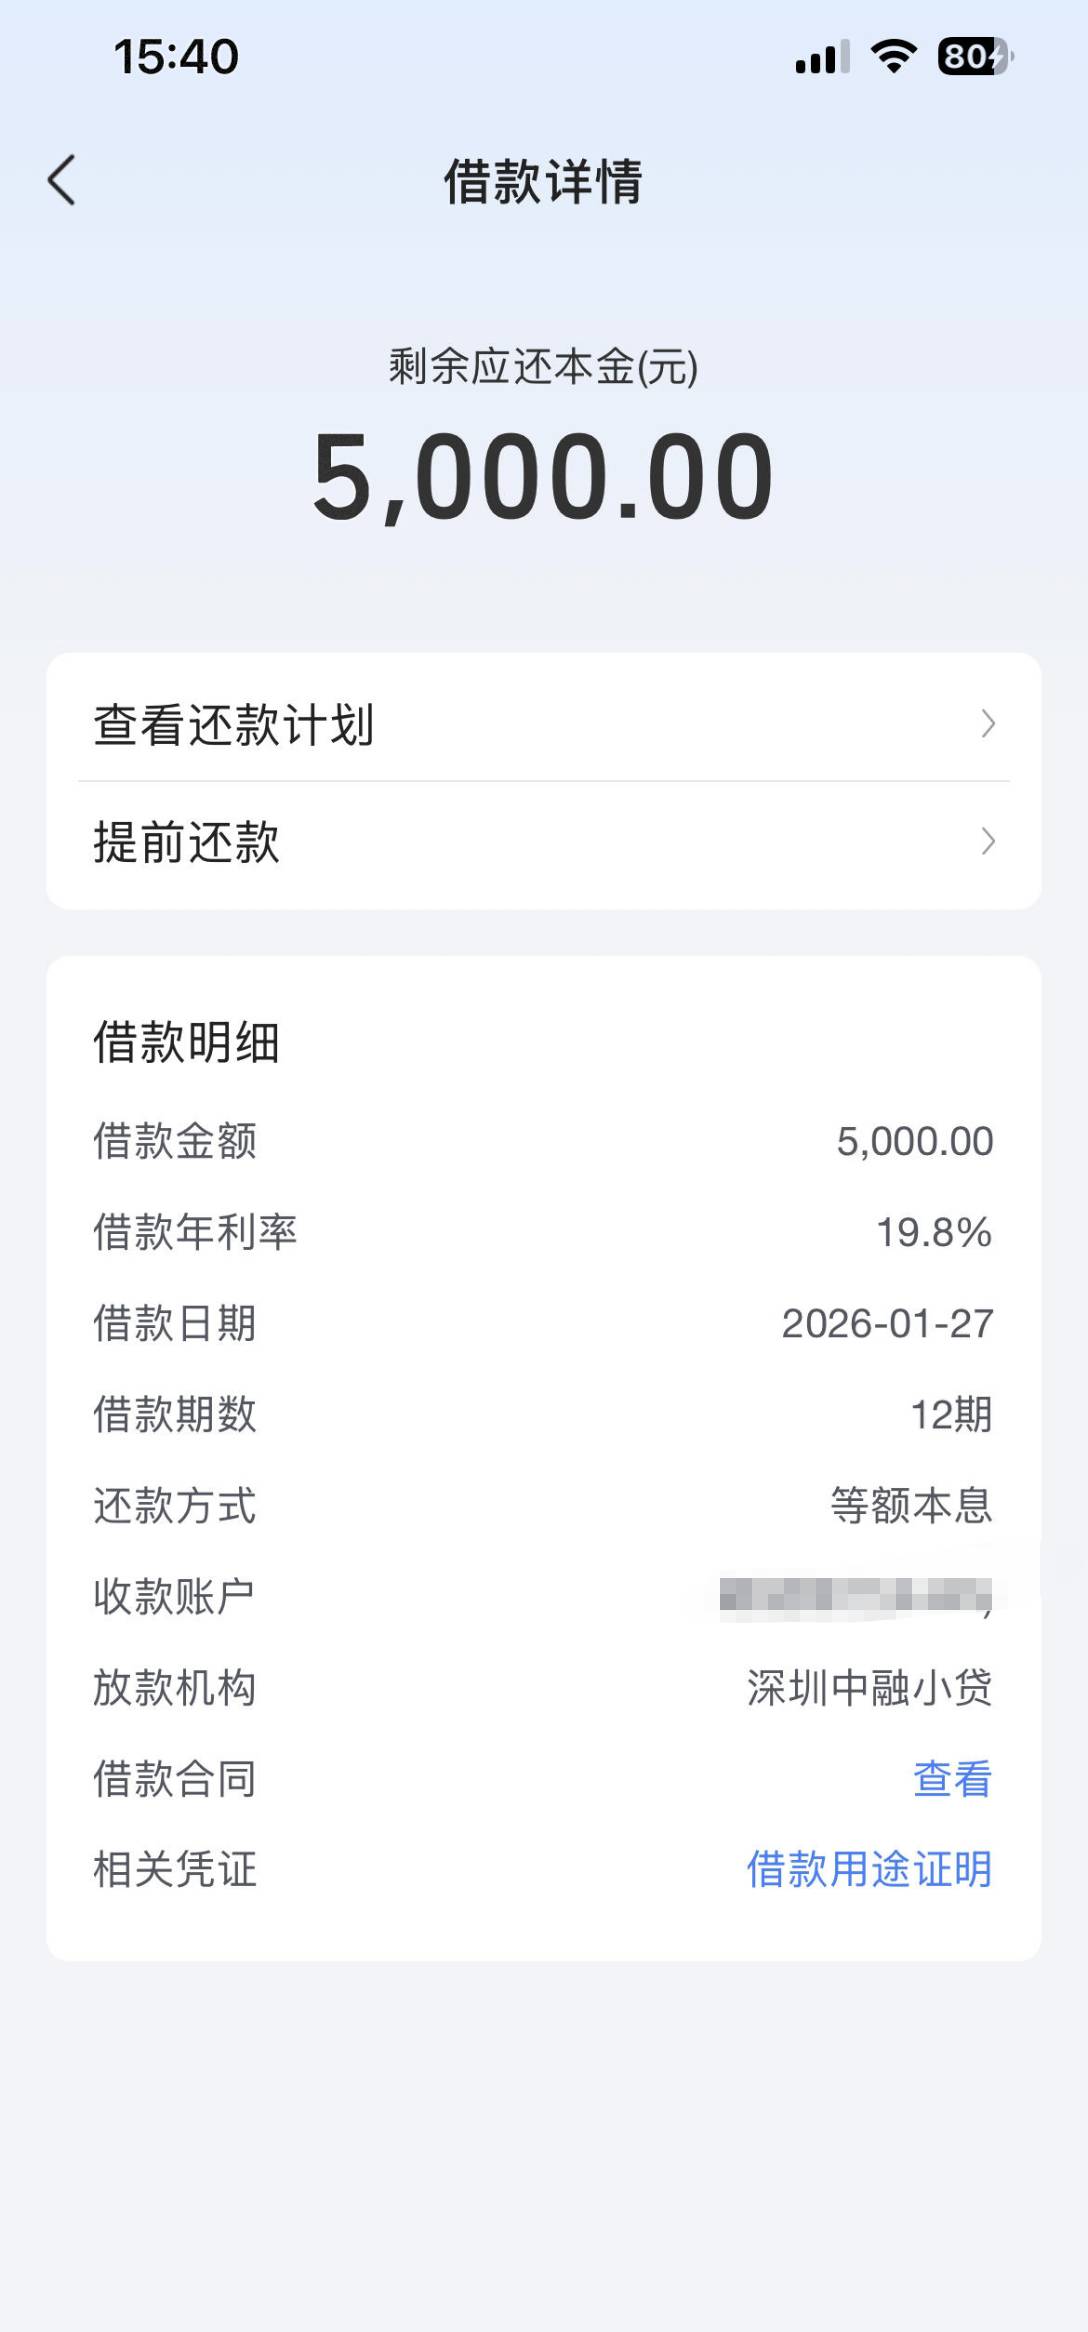Tap the 借款详情 page title
This screenshot has height=2332, width=1088.
point(543,182)
